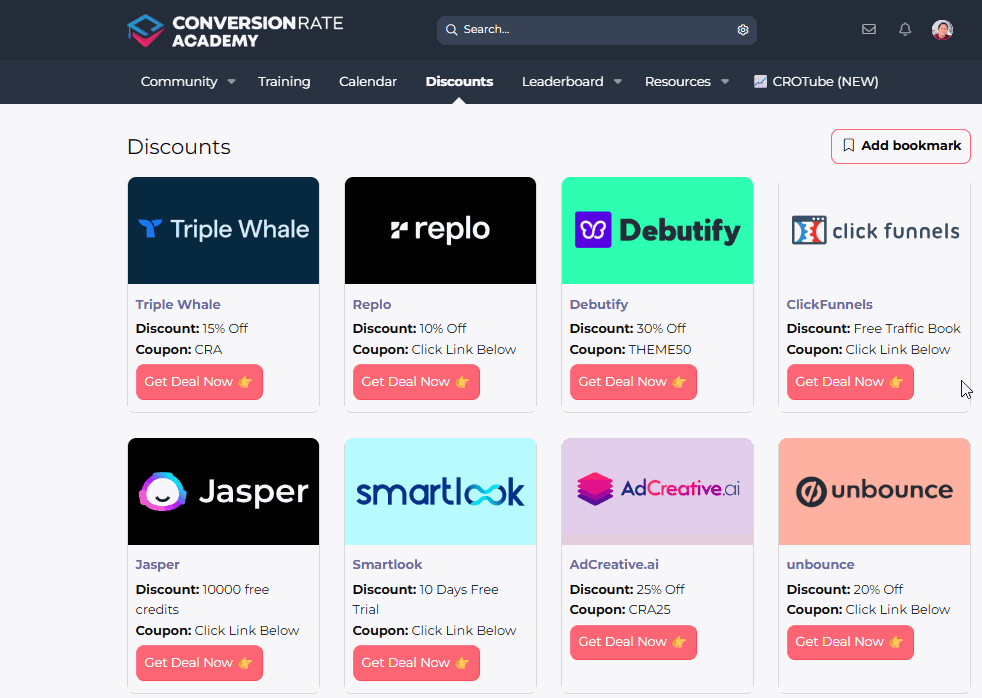Image resolution: width=982 pixels, height=698 pixels.
Task: Click in the Search field
Action: pos(596,30)
